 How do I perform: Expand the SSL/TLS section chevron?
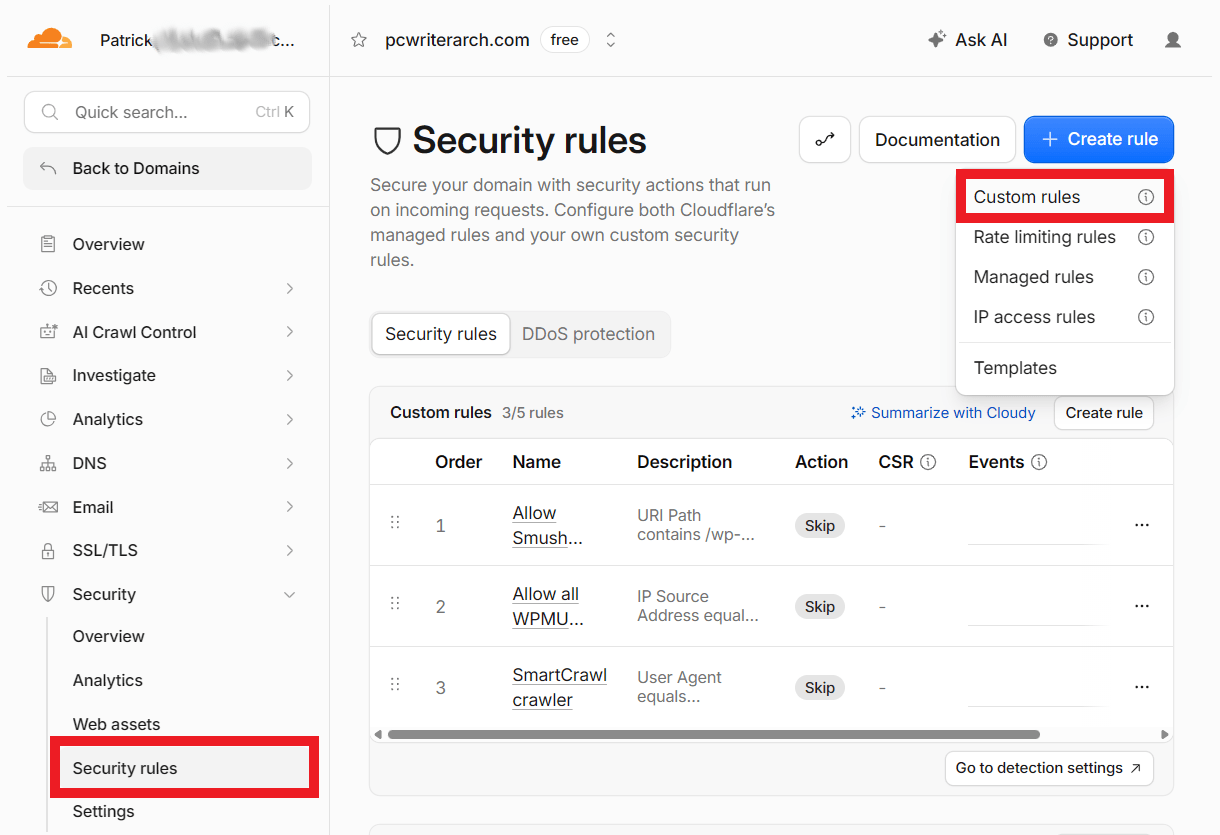(290, 550)
